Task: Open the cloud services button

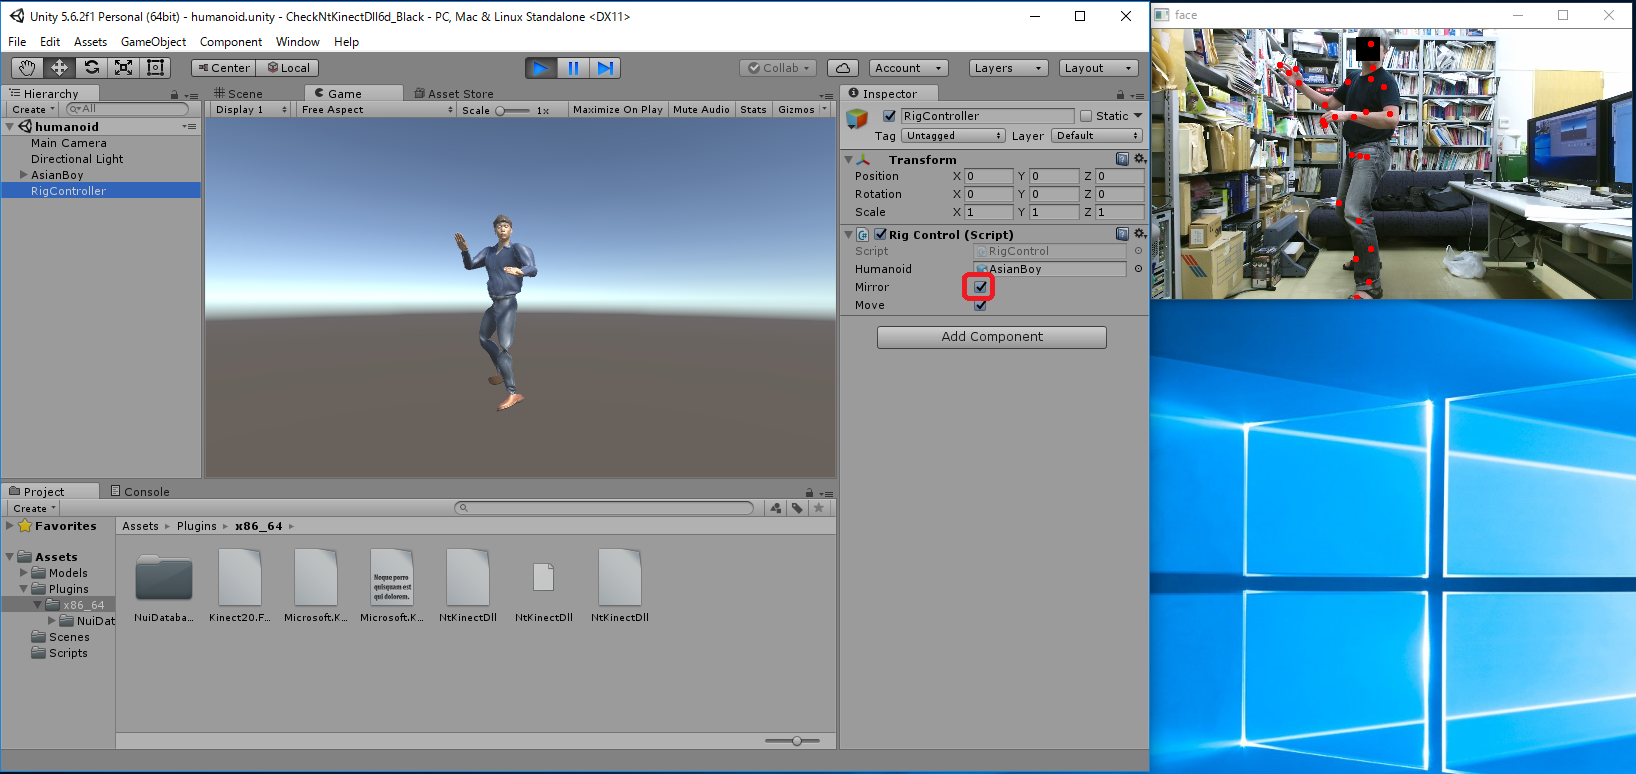Action: pos(843,68)
